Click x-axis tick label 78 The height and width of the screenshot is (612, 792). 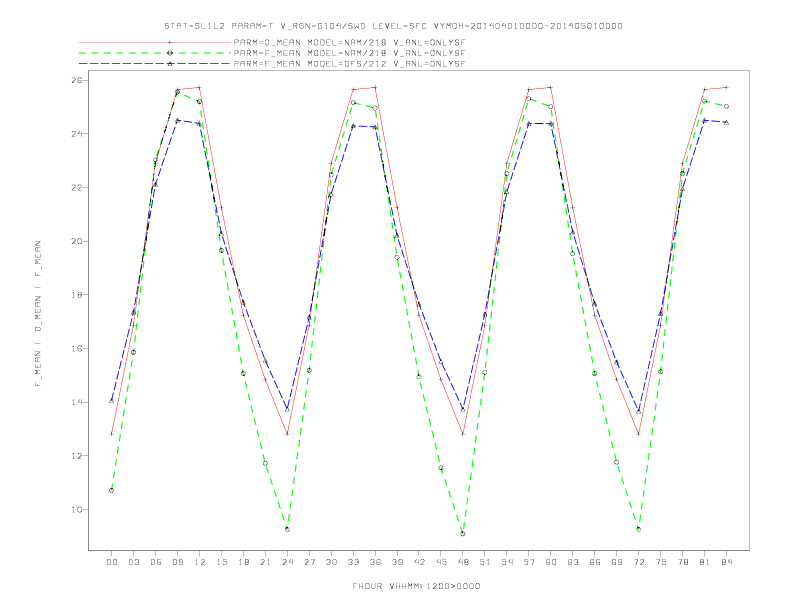[682, 562]
